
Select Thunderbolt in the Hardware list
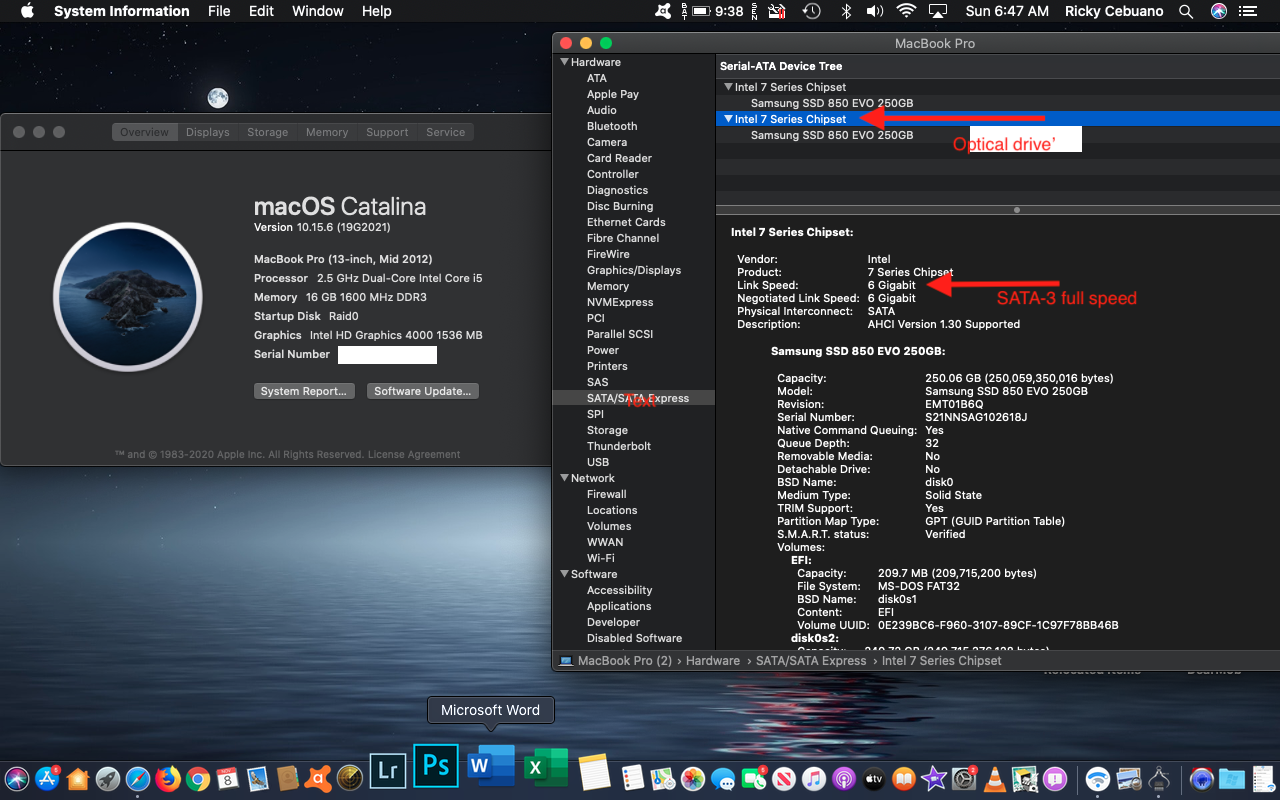coord(619,446)
